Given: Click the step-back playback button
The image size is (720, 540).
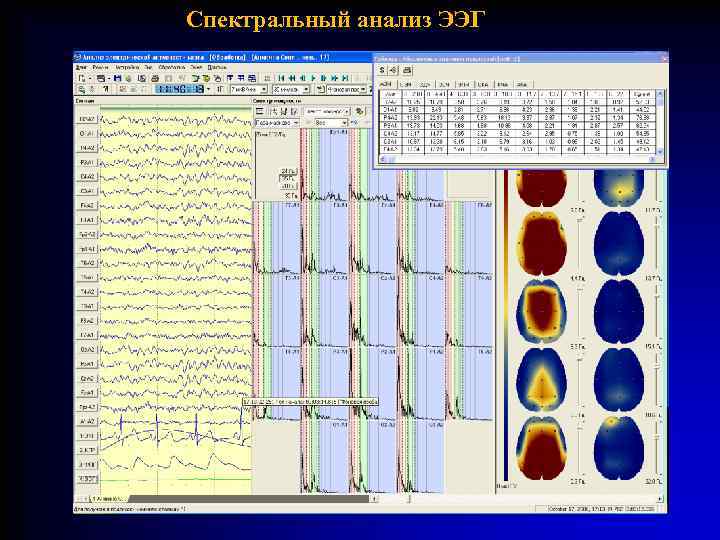Looking at the screenshot, I should pos(303,79).
